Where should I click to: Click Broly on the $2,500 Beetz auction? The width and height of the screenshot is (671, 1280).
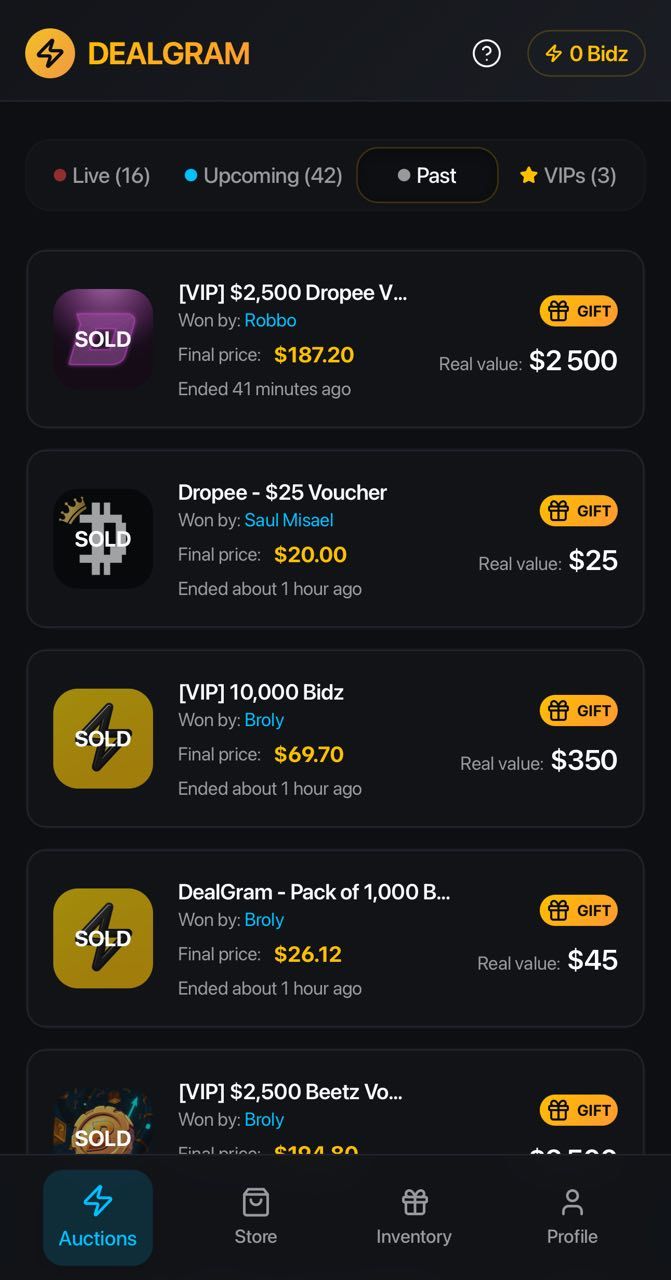264,1120
